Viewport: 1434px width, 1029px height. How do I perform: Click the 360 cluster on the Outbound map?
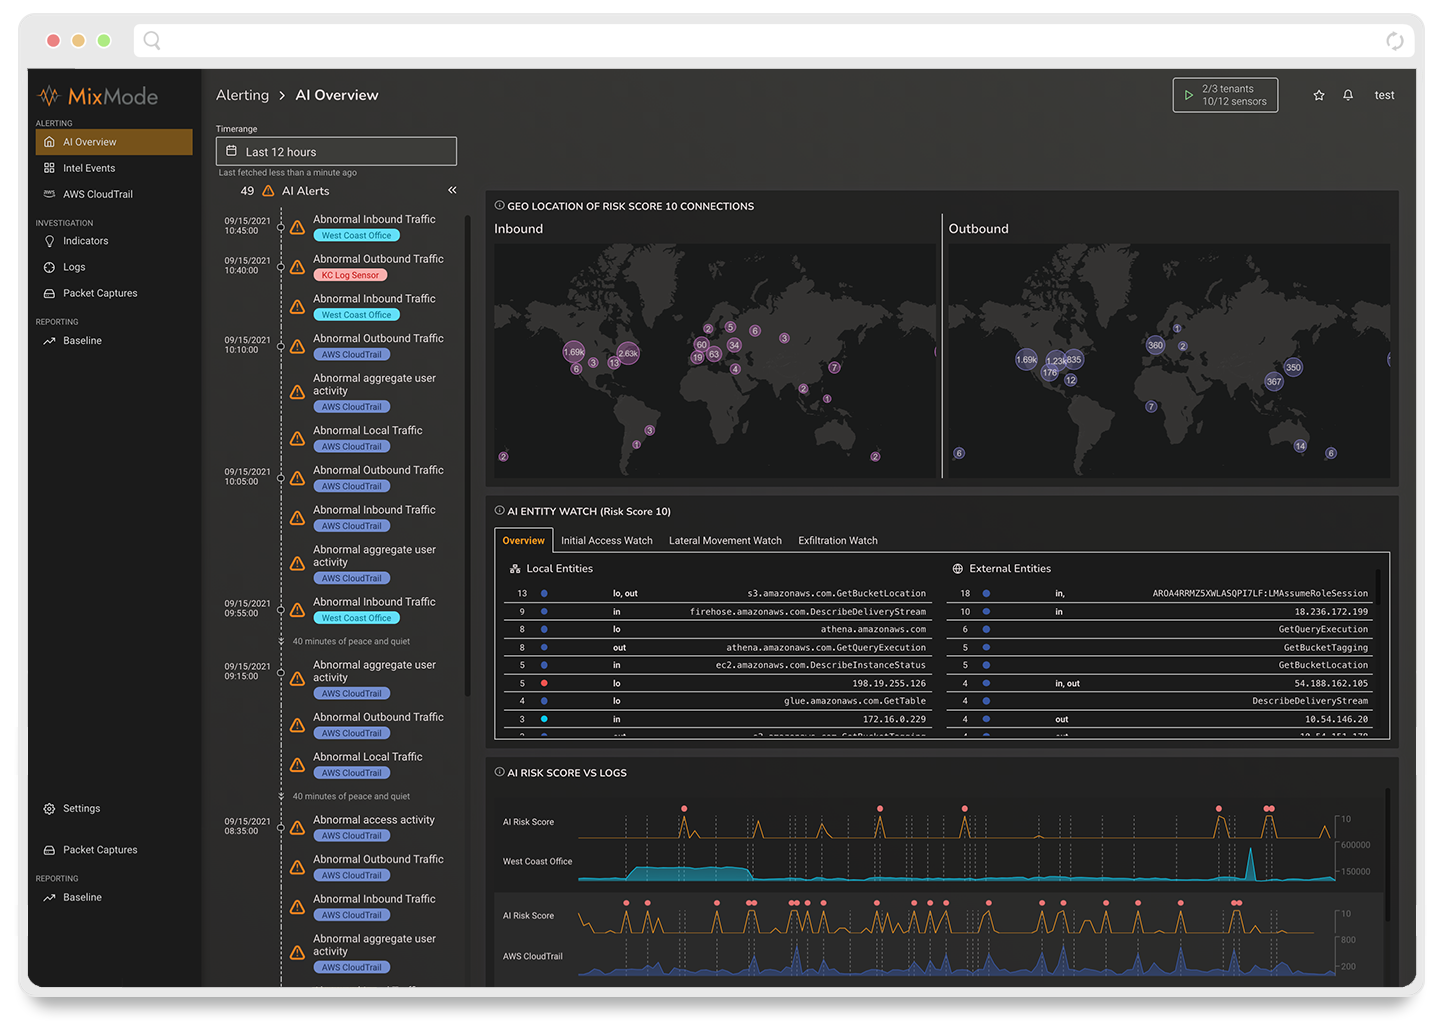[x=1155, y=345]
